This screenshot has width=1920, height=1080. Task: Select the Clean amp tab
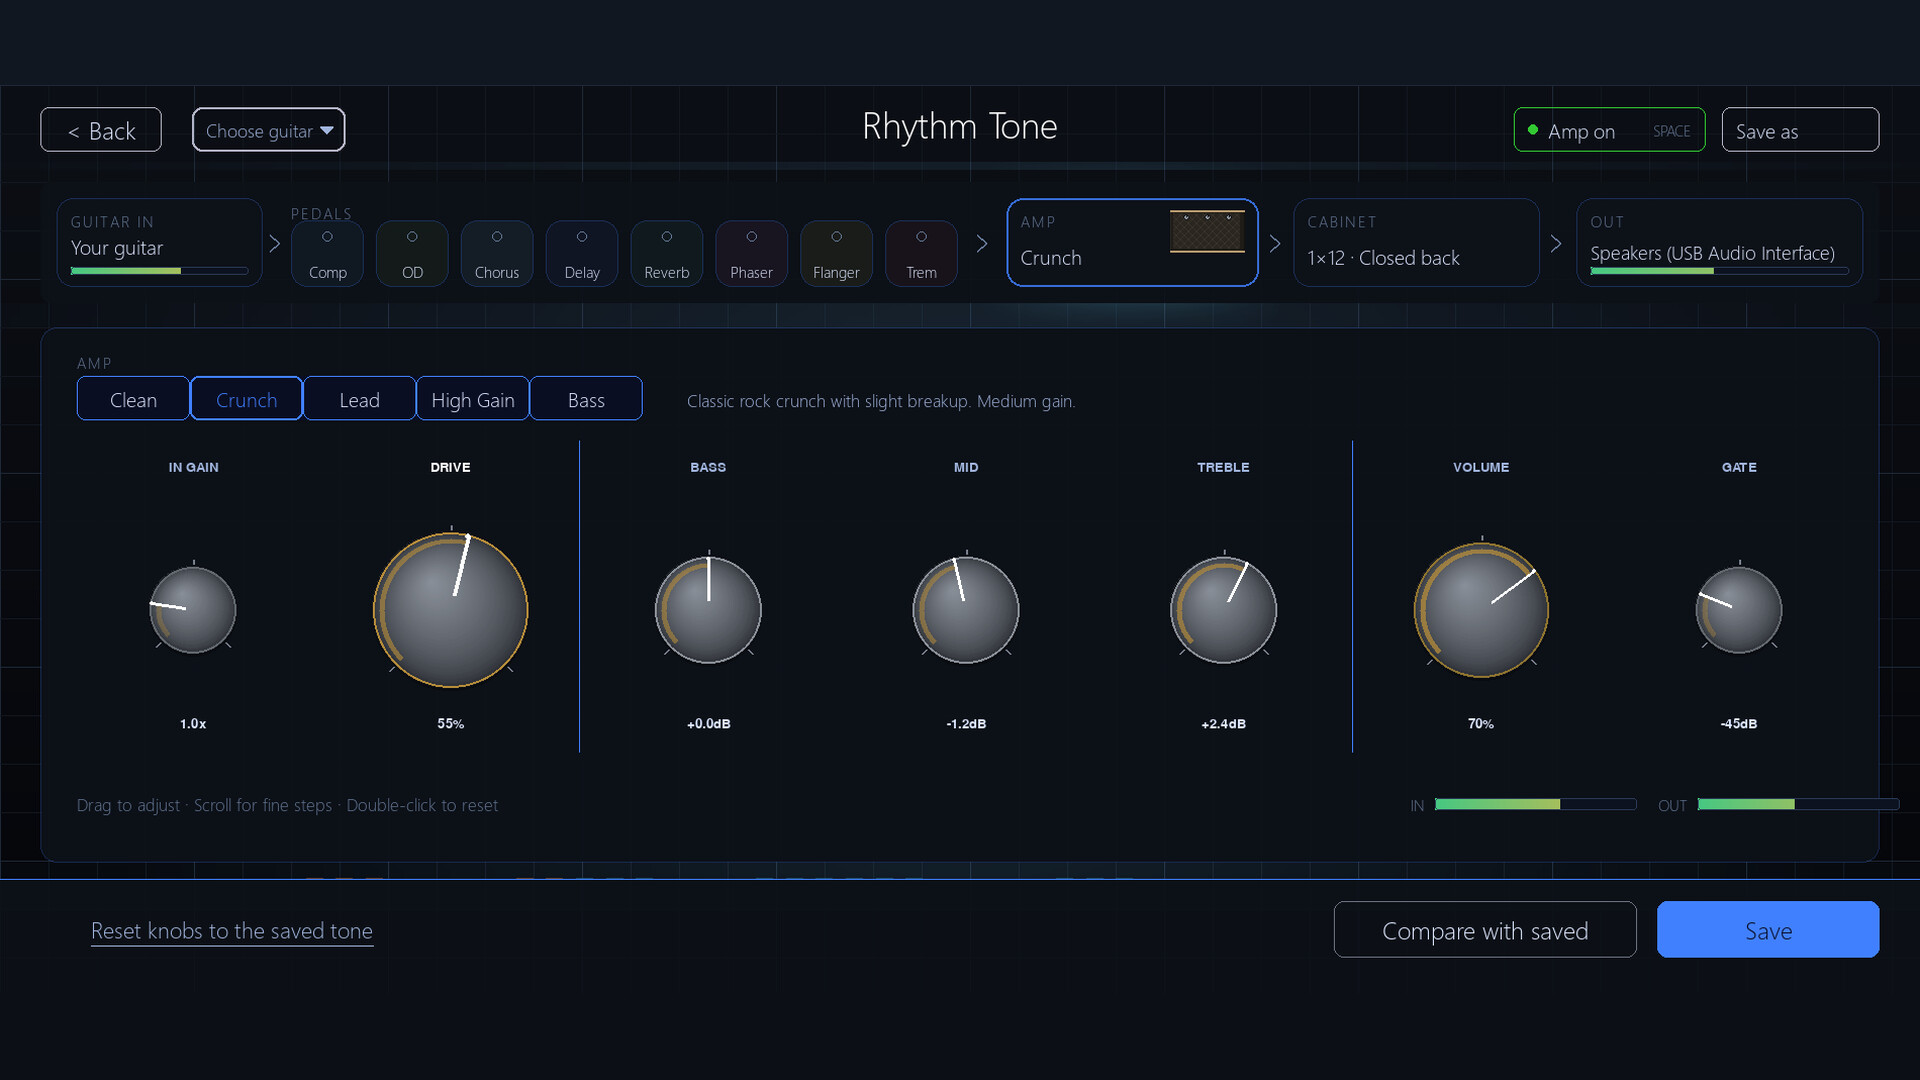tap(133, 399)
